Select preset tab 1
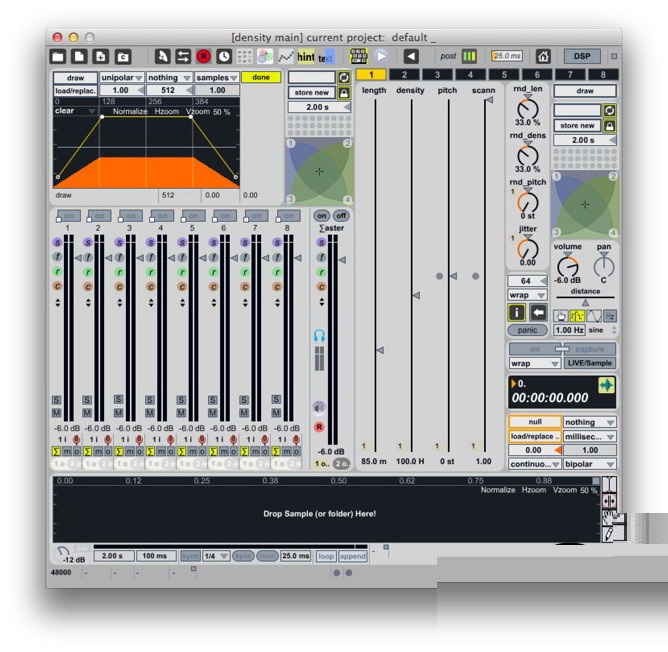 (x=371, y=75)
